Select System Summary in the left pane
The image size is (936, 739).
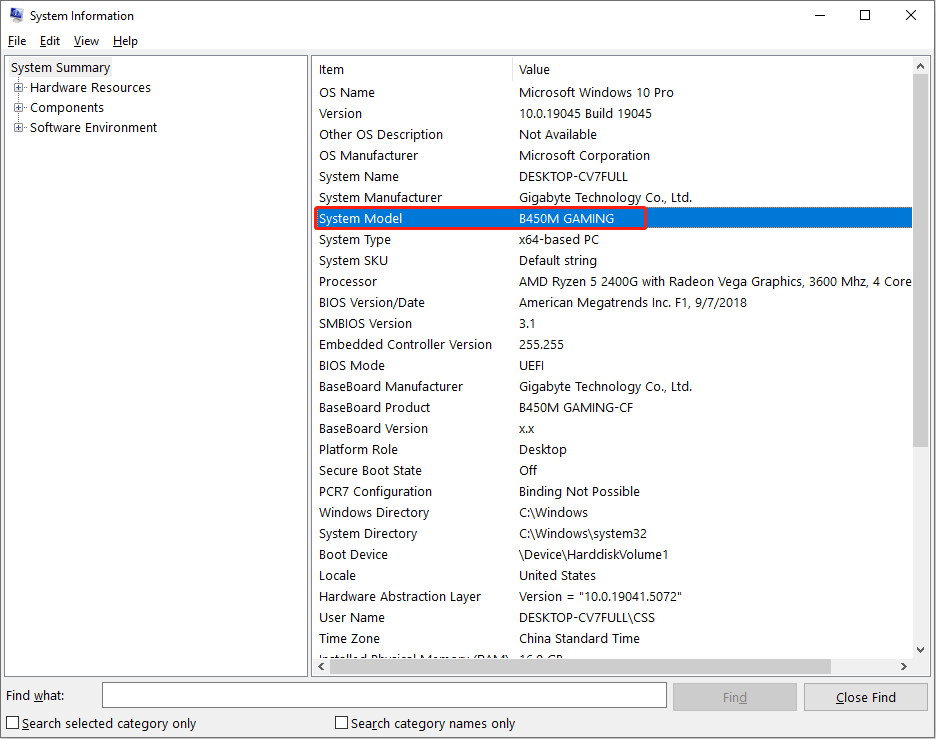[x=59, y=67]
